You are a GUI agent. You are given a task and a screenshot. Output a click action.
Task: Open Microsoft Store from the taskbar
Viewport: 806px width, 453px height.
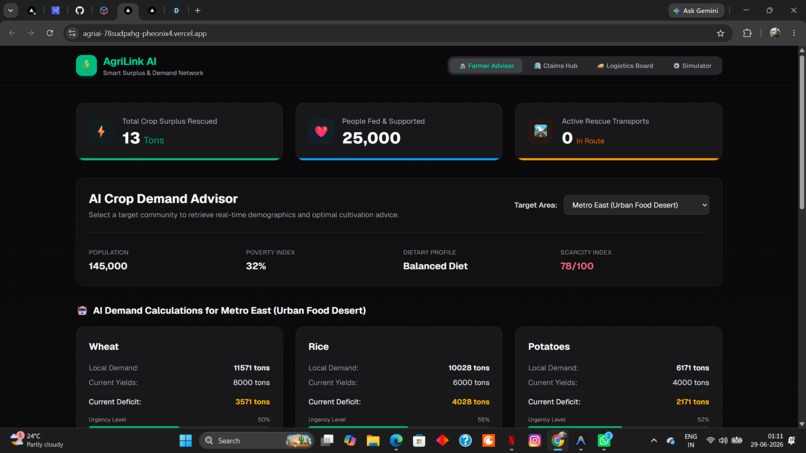[419, 441]
